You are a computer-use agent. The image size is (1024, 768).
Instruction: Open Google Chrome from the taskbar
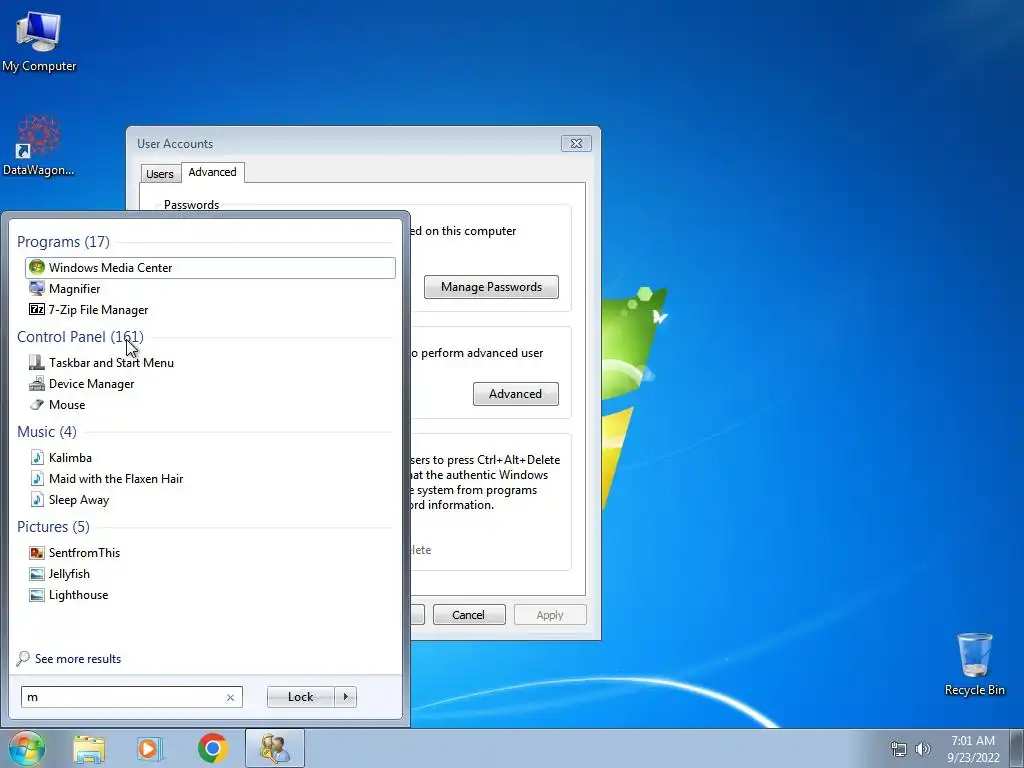click(x=212, y=748)
